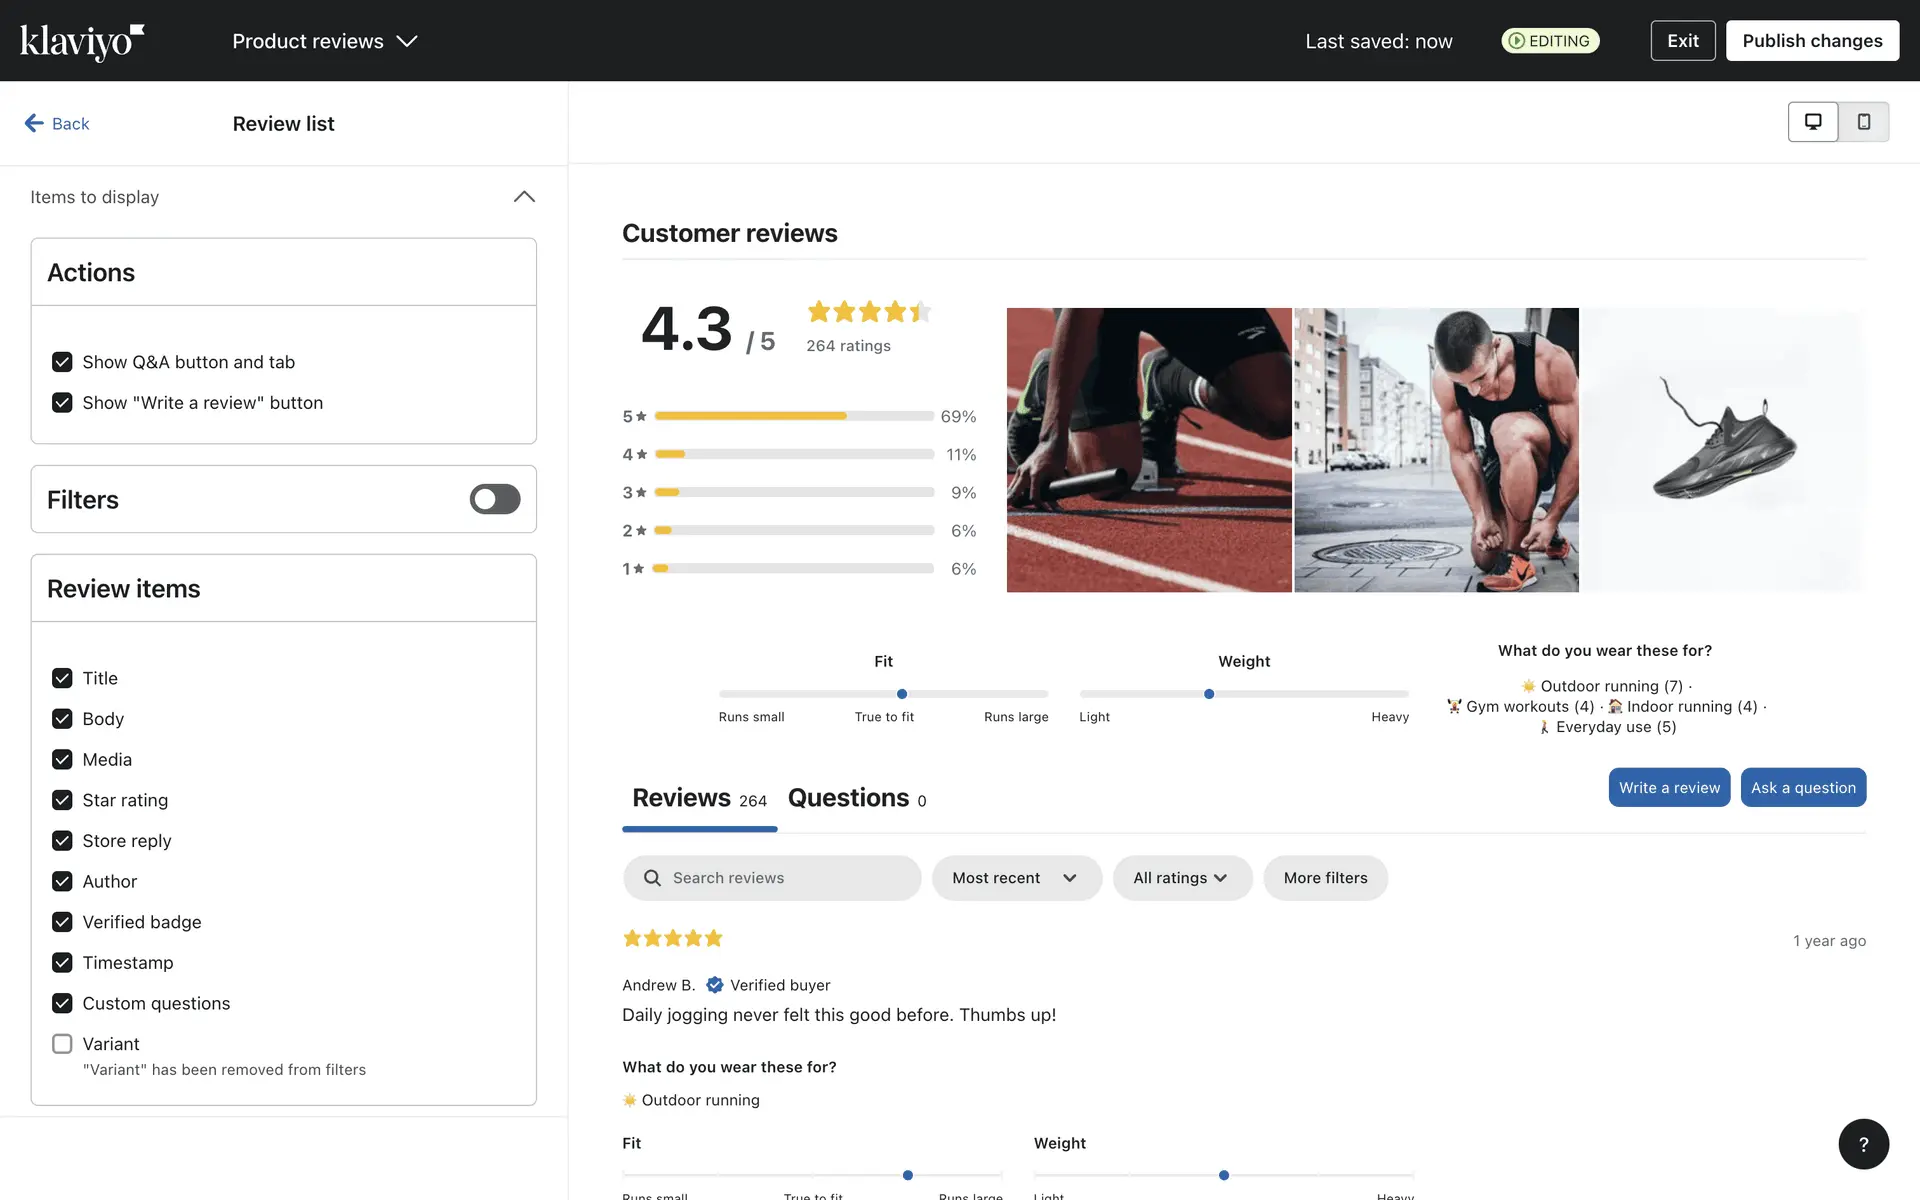The image size is (1920, 1200).
Task: Click the search magnifier icon in reviews
Action: pos(652,878)
